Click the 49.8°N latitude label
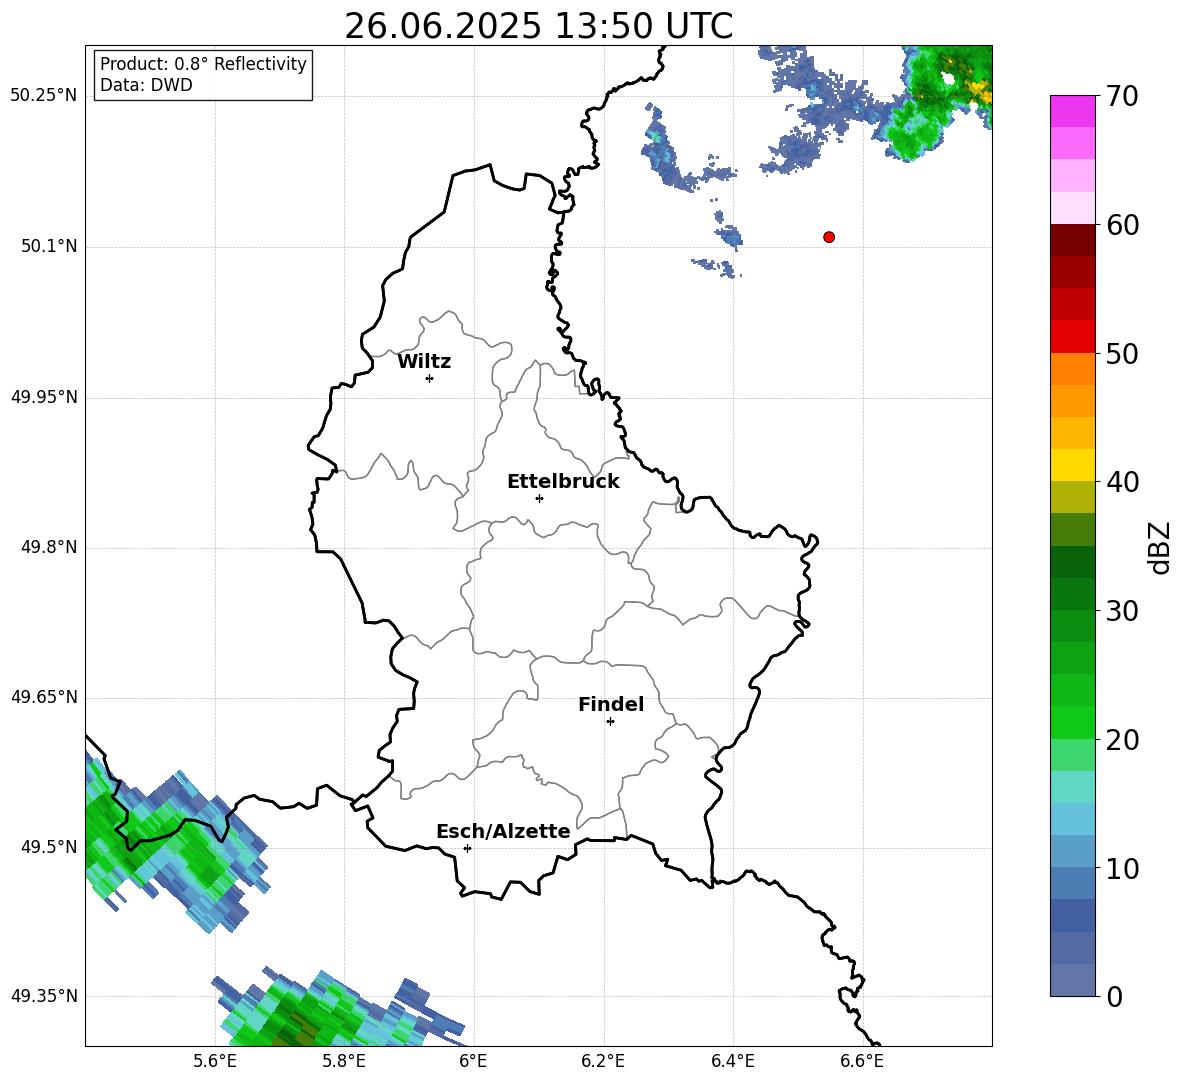Image resolution: width=1184 pixels, height=1081 pixels. (x=49, y=547)
